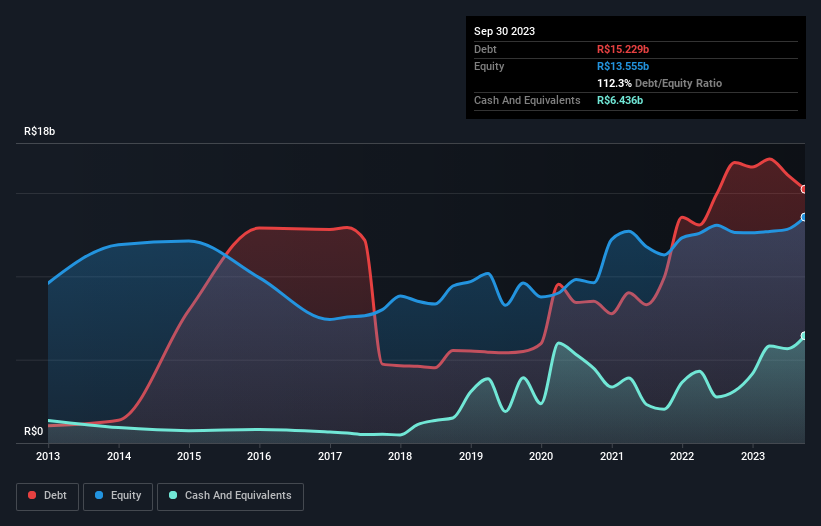Click the Equity label in tooltip
Image resolution: width=821 pixels, height=526 pixels.
[489, 66]
